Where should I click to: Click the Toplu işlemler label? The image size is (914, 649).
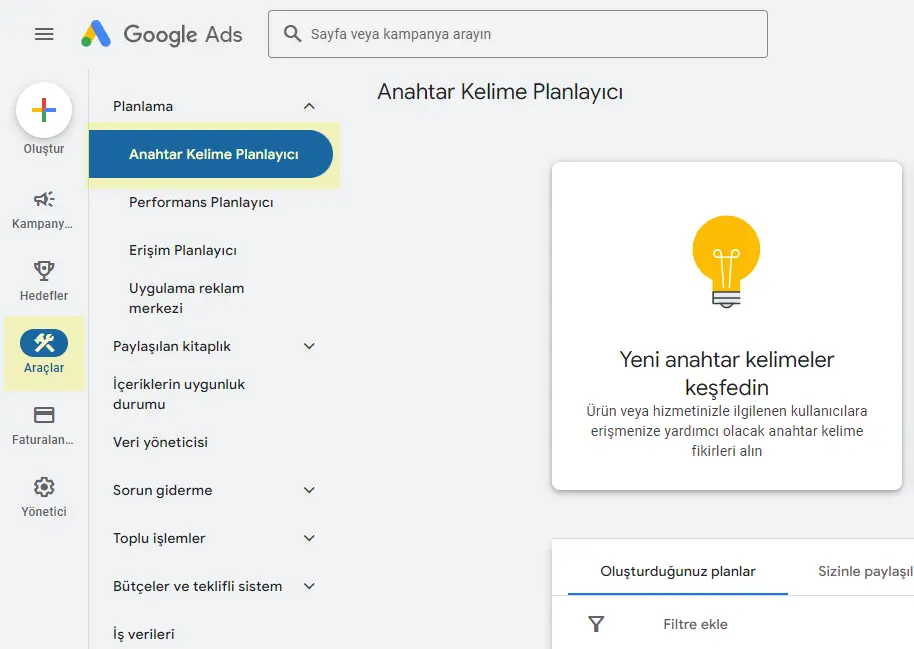159,538
